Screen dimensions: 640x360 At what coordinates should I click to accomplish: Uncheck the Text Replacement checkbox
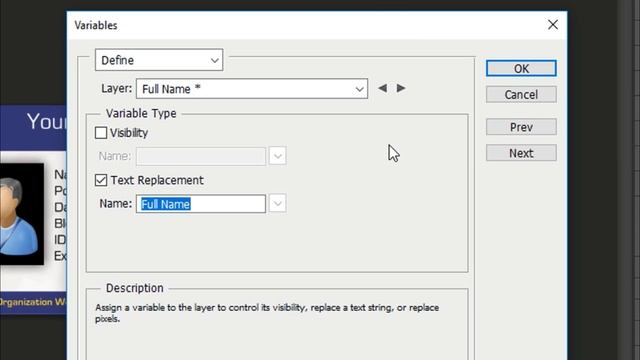[x=101, y=180]
